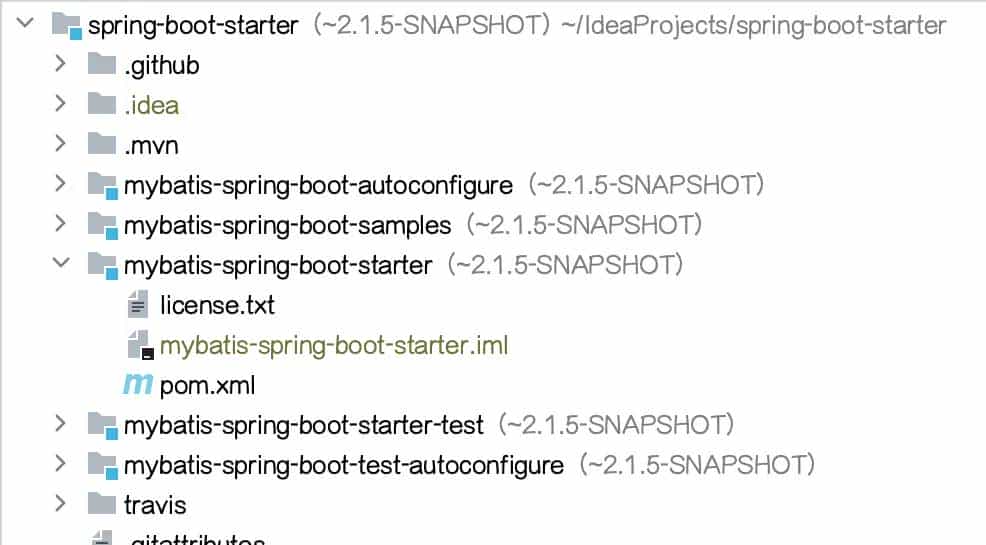Click the .idea folder icon
The width and height of the screenshot is (986, 545).
point(102,104)
